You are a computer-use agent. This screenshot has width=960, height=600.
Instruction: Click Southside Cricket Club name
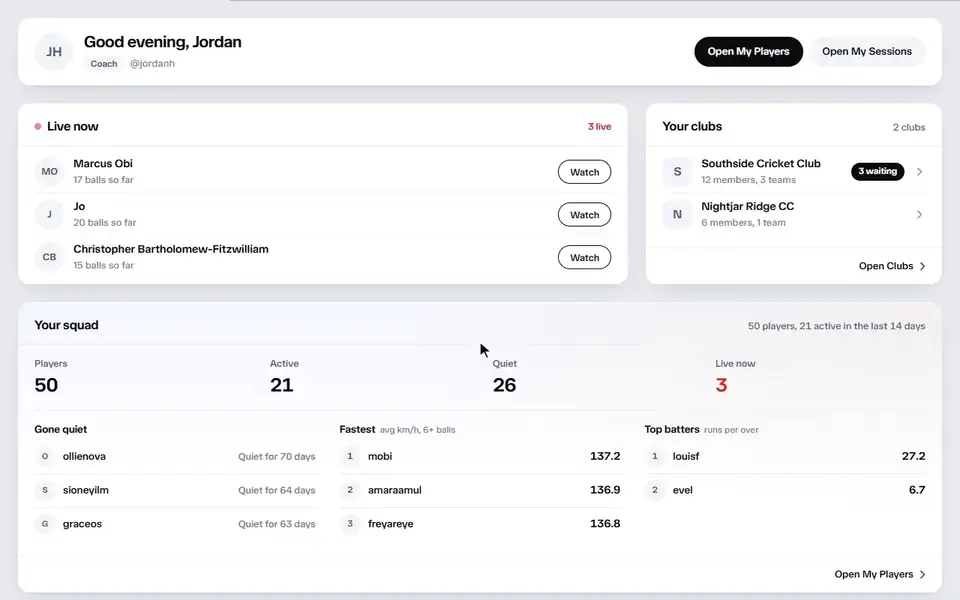coord(760,163)
